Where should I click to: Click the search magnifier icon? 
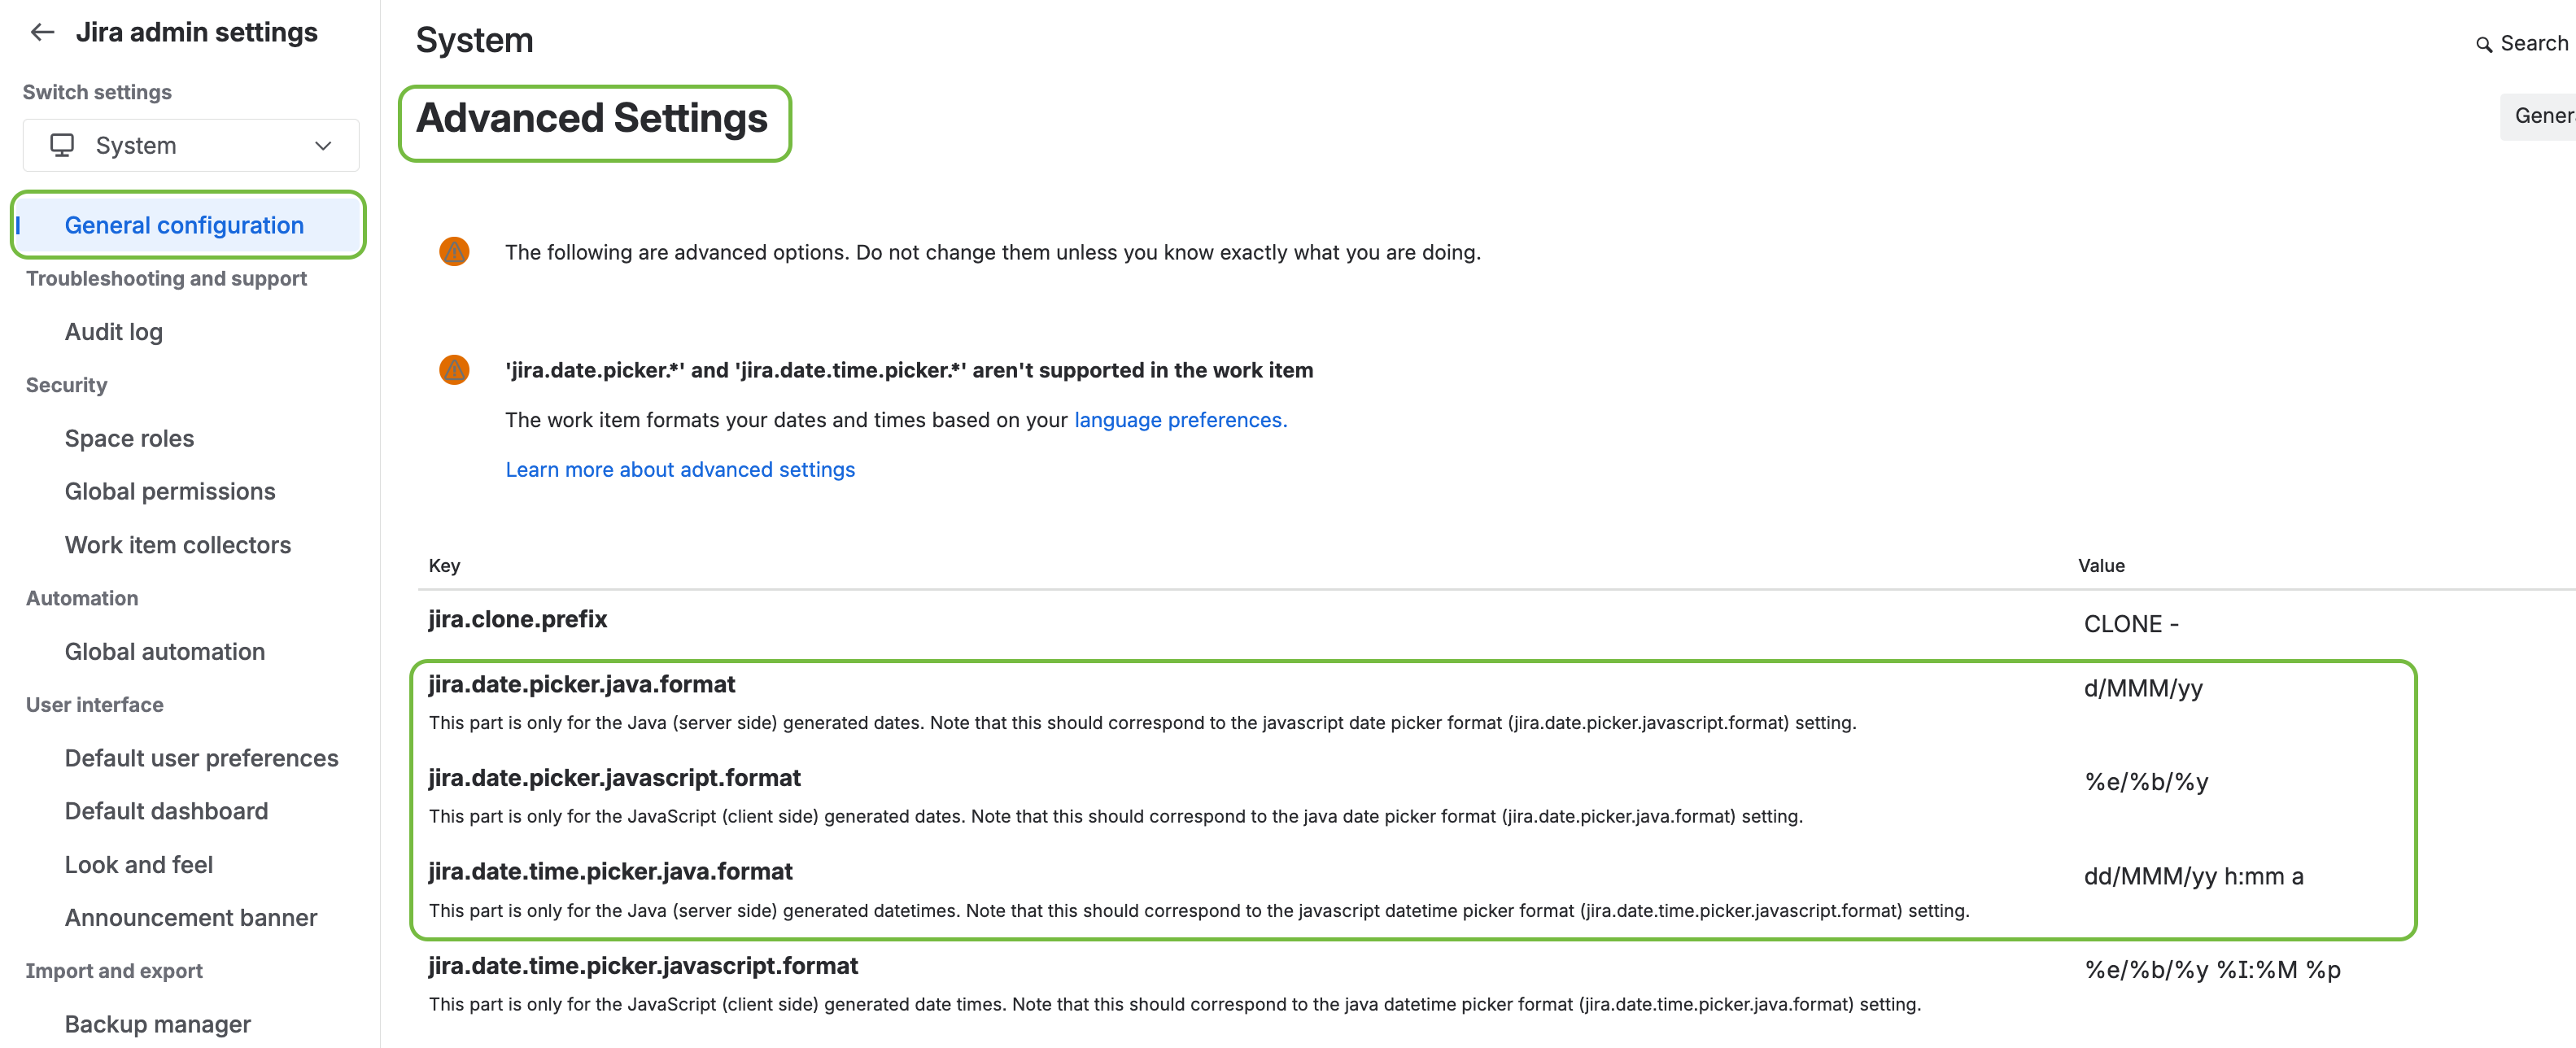coord(2483,44)
